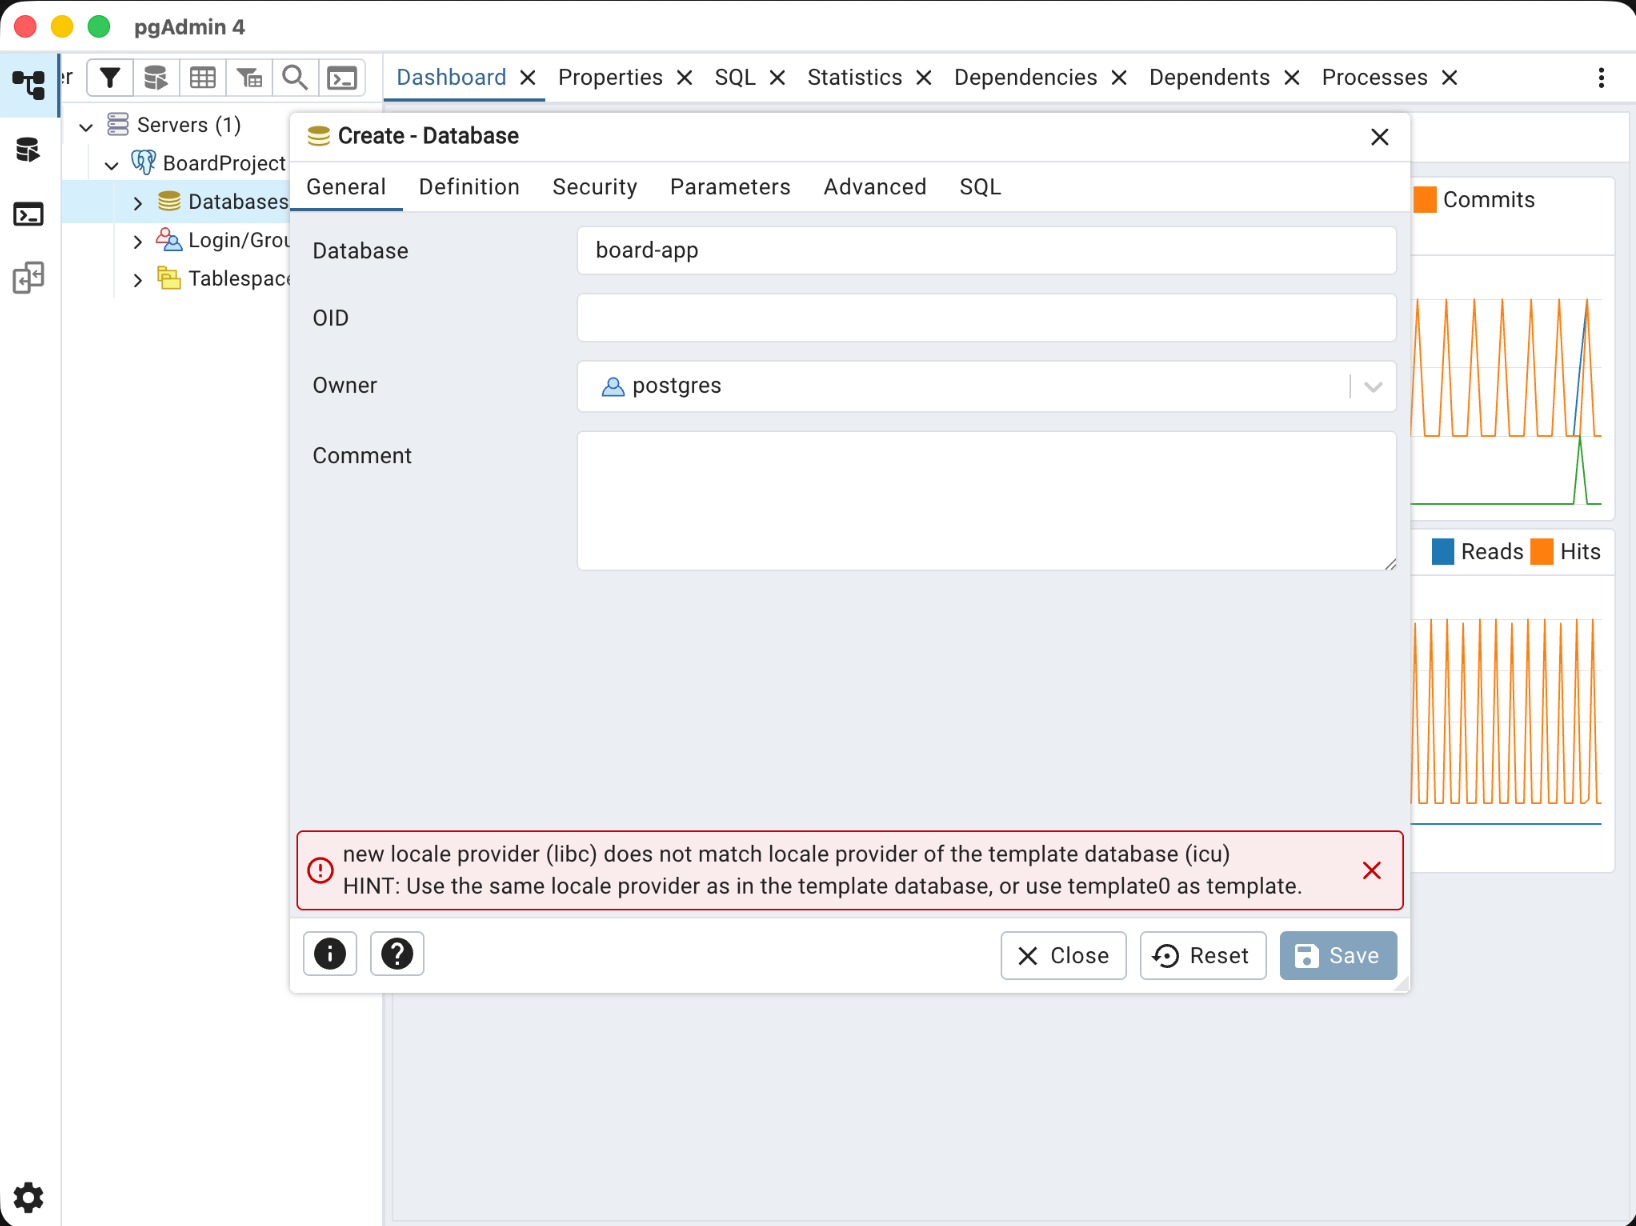Click the View Data grid icon

point(203,78)
